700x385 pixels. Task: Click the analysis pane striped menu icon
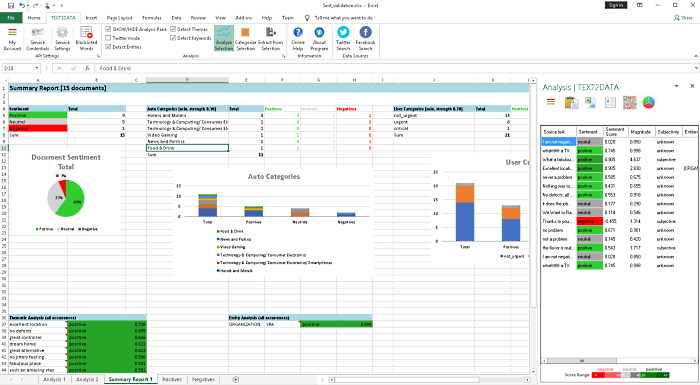point(551,102)
